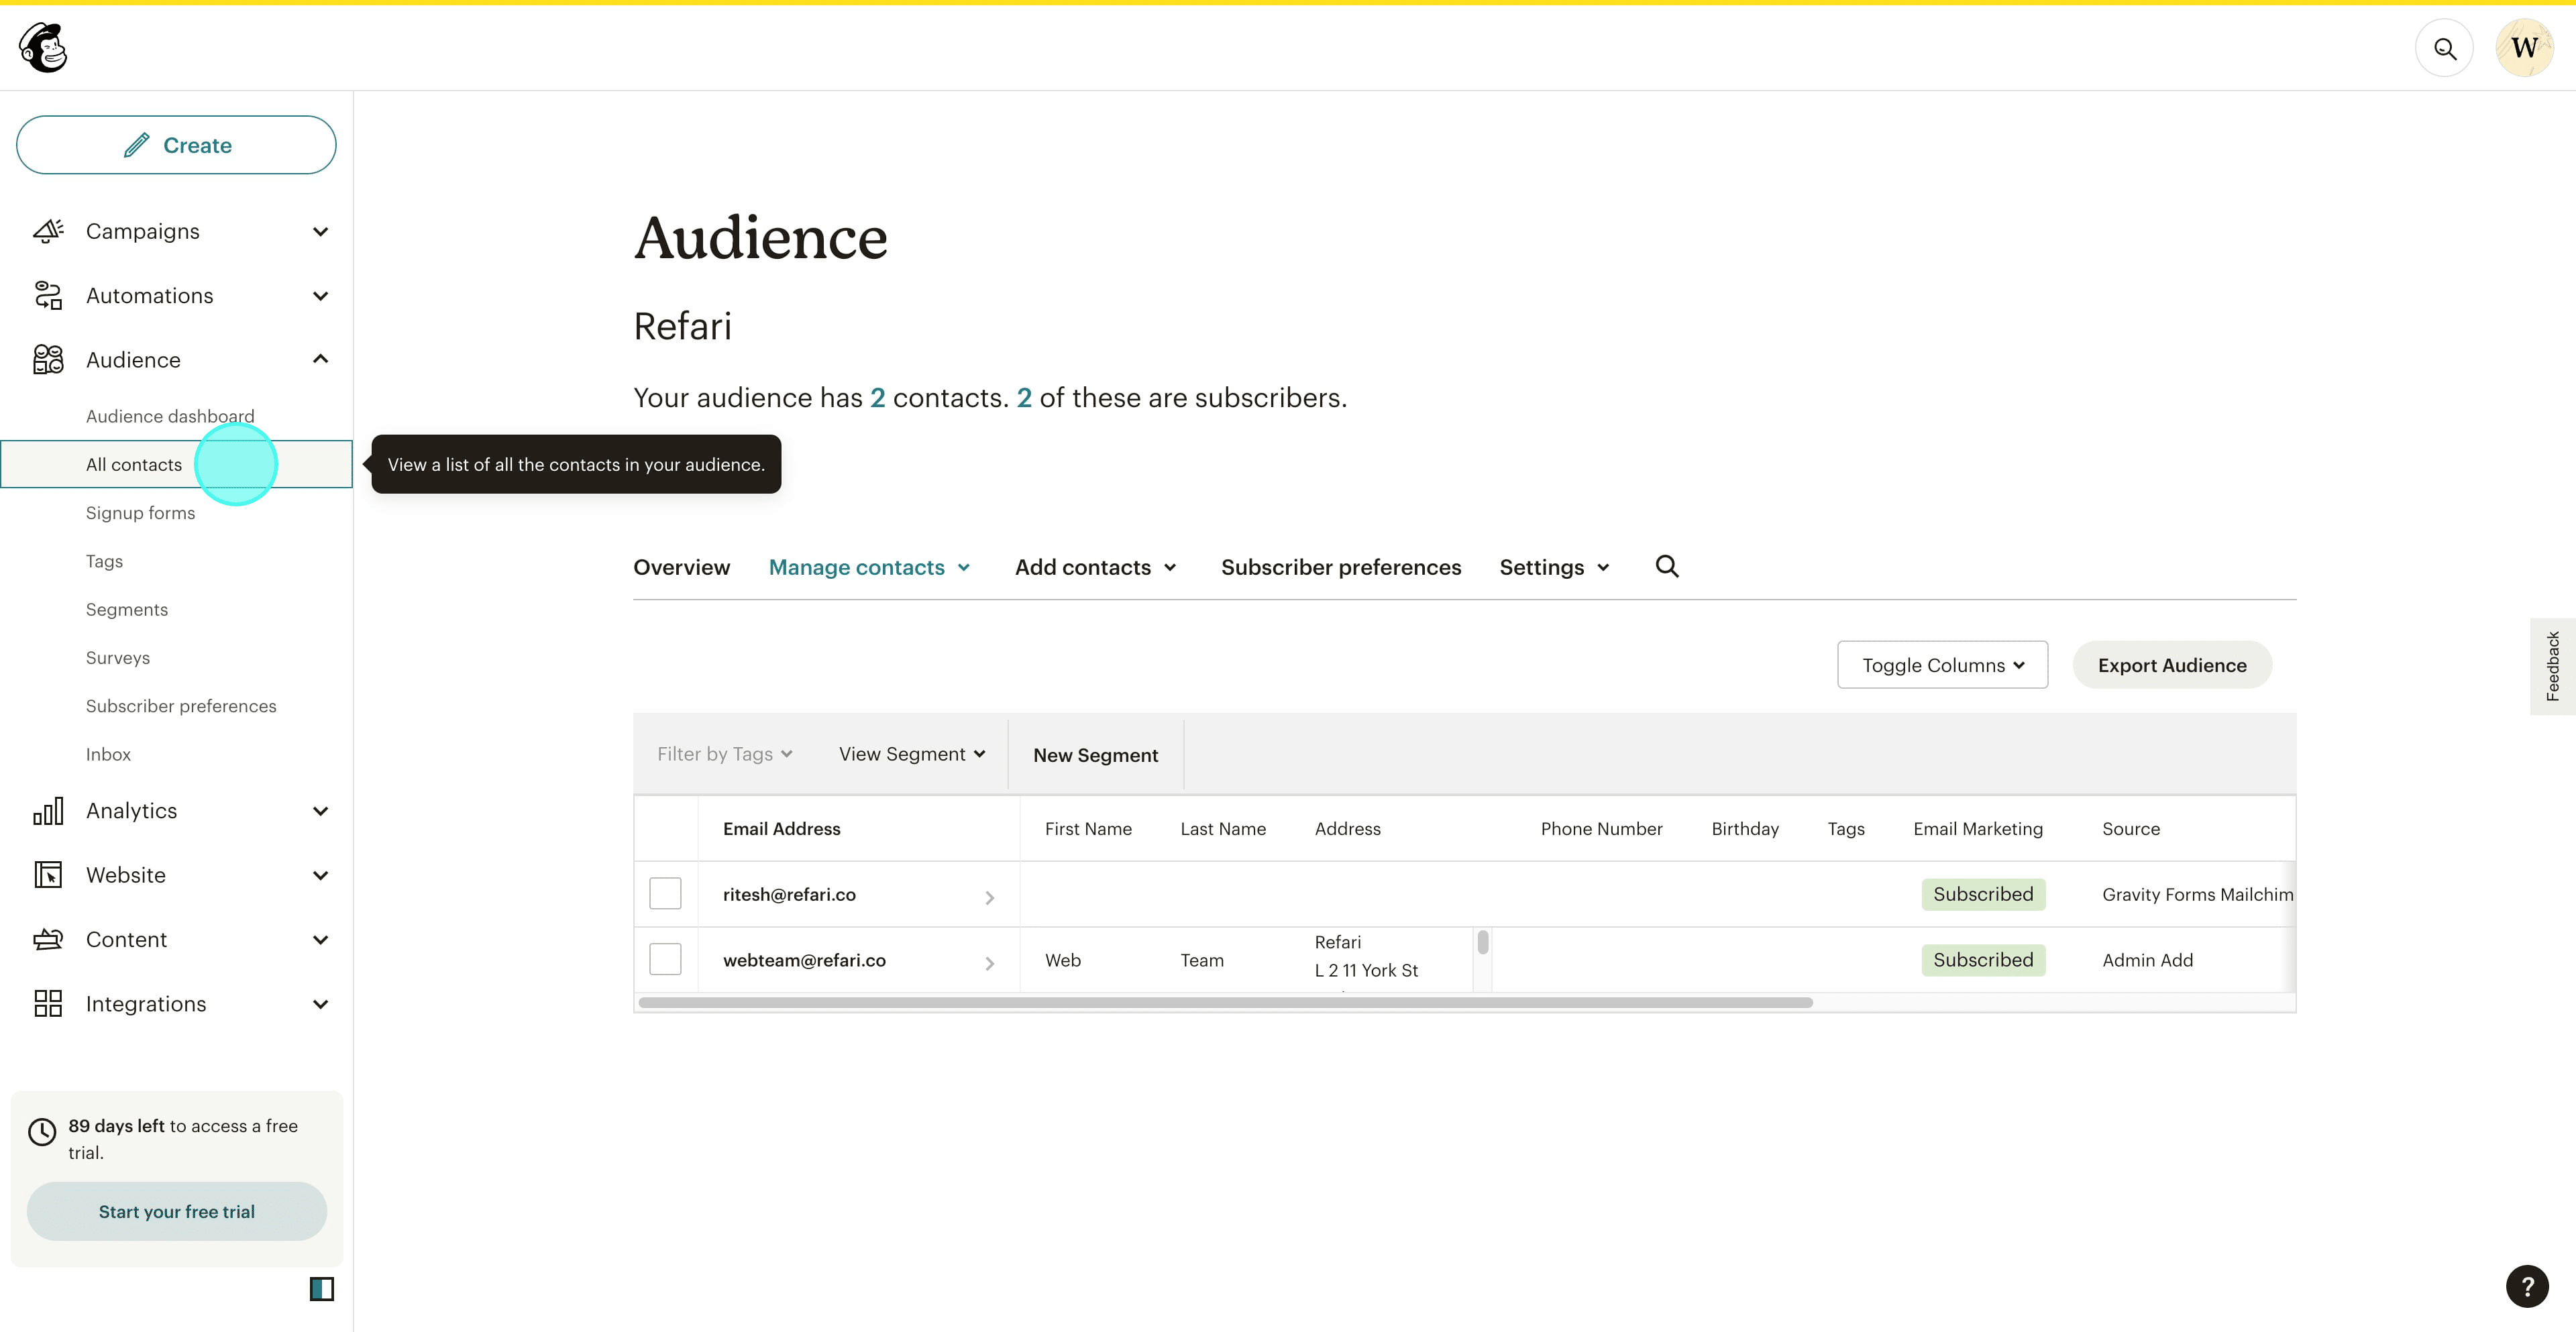2576x1332 pixels.
Task: Open Surveys in the sidebar
Action: click(x=118, y=658)
